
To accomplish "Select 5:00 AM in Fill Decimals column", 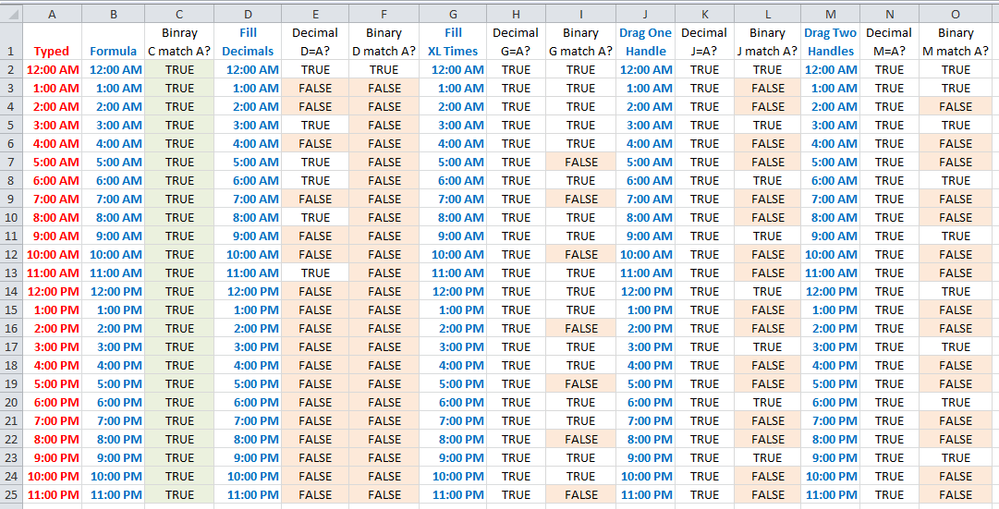I will click(248, 162).
